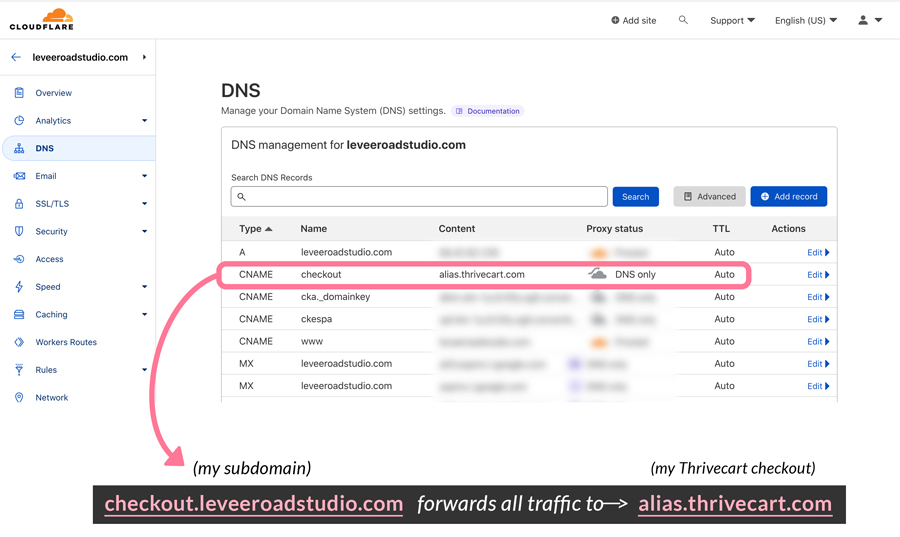Open the Network menu item
This screenshot has height=537, width=900.
click(52, 398)
